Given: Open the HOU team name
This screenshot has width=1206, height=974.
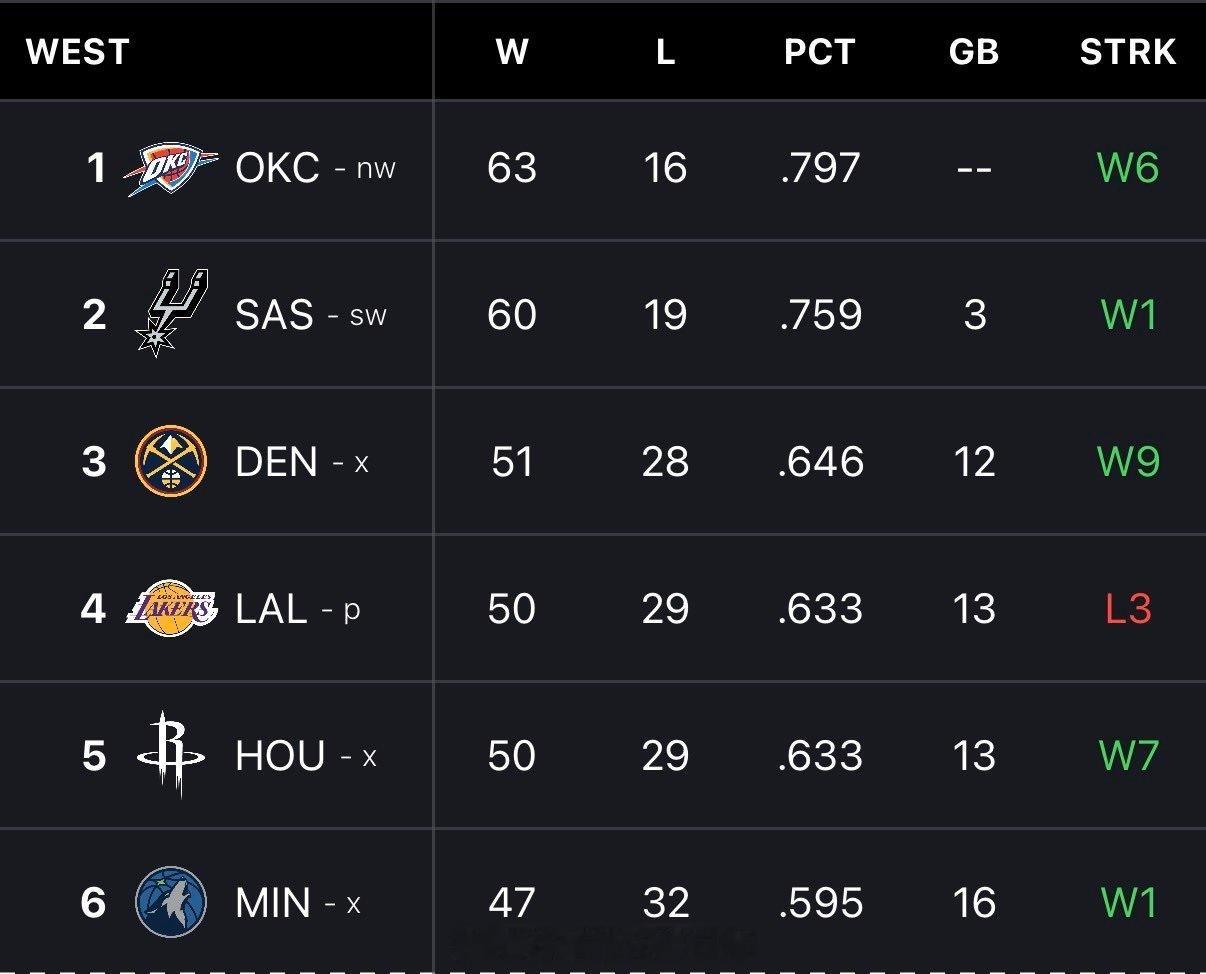Looking at the screenshot, I should click(280, 756).
